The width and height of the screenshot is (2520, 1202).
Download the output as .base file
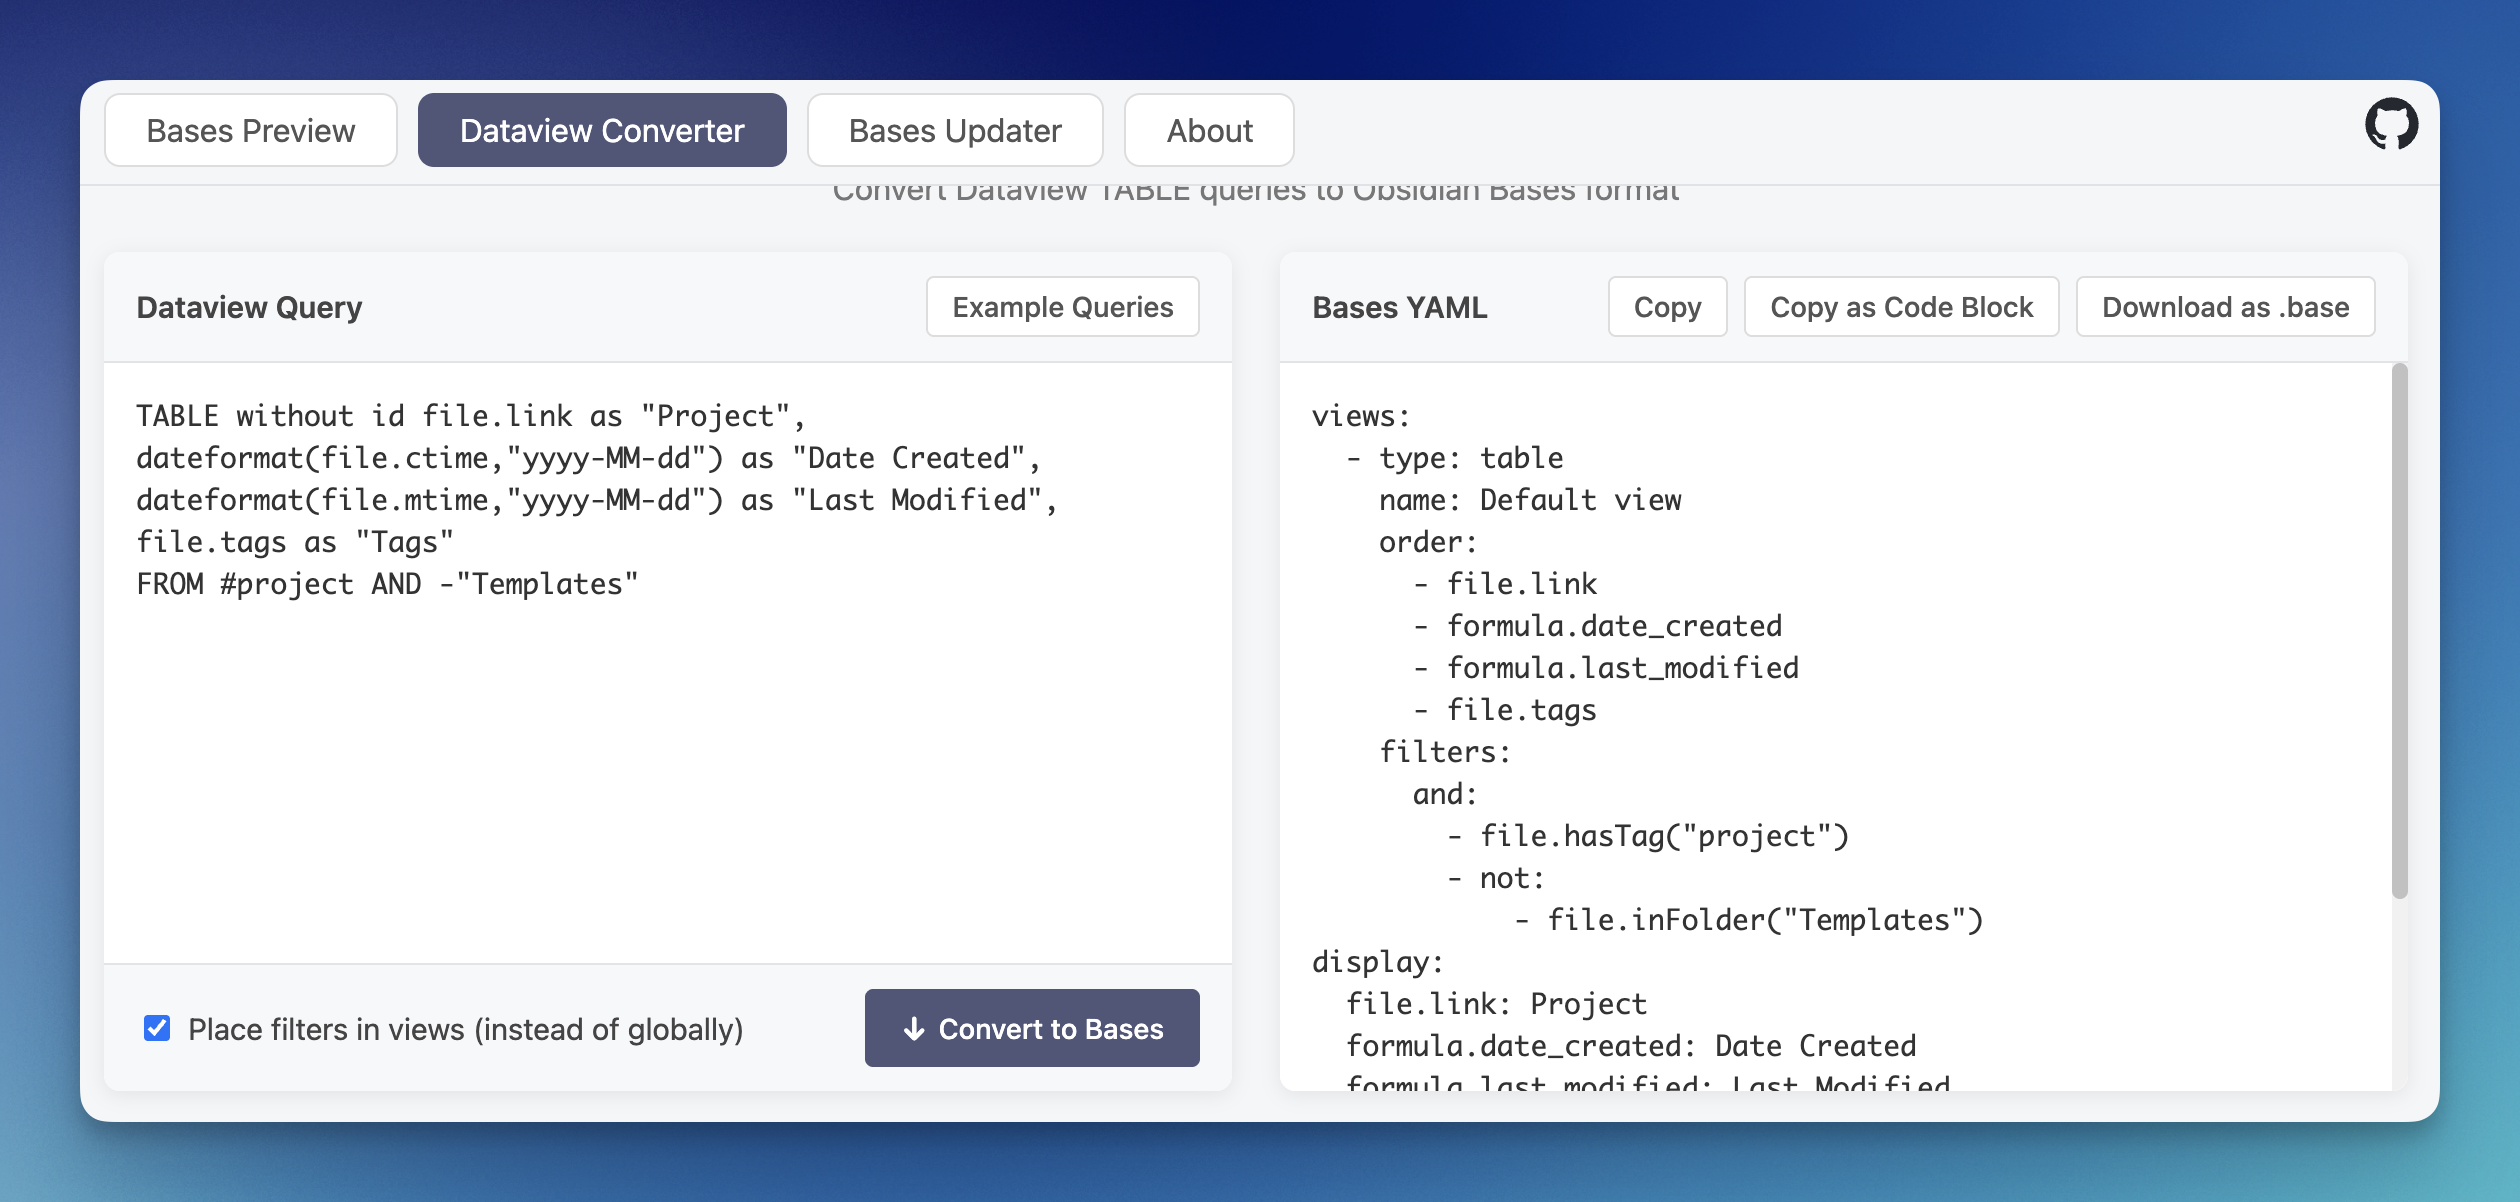pos(2225,307)
